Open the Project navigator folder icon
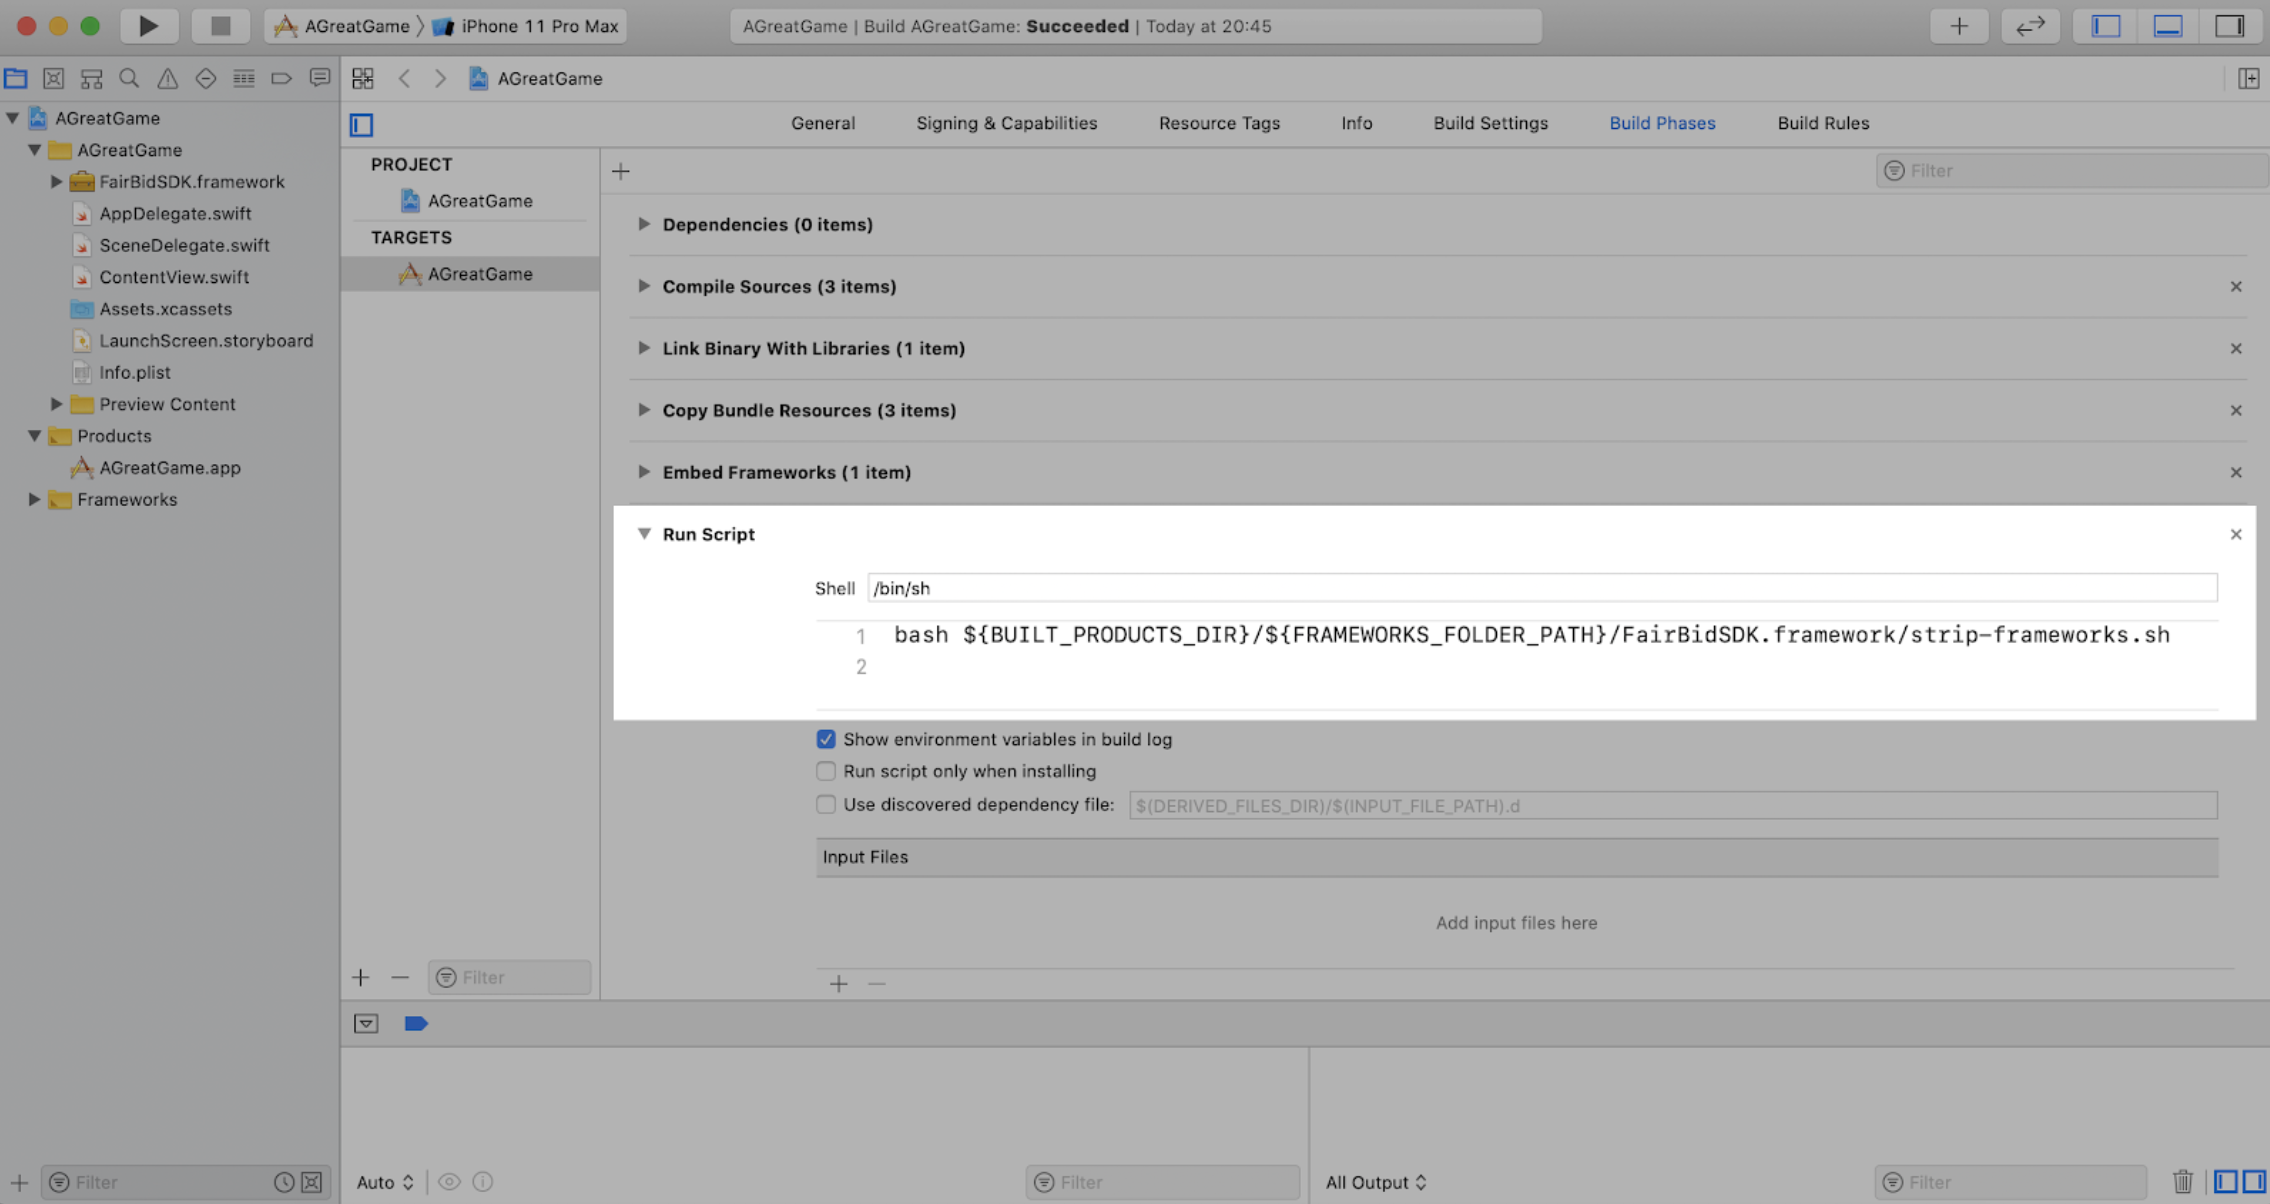This screenshot has width=2270, height=1204. tap(16, 78)
